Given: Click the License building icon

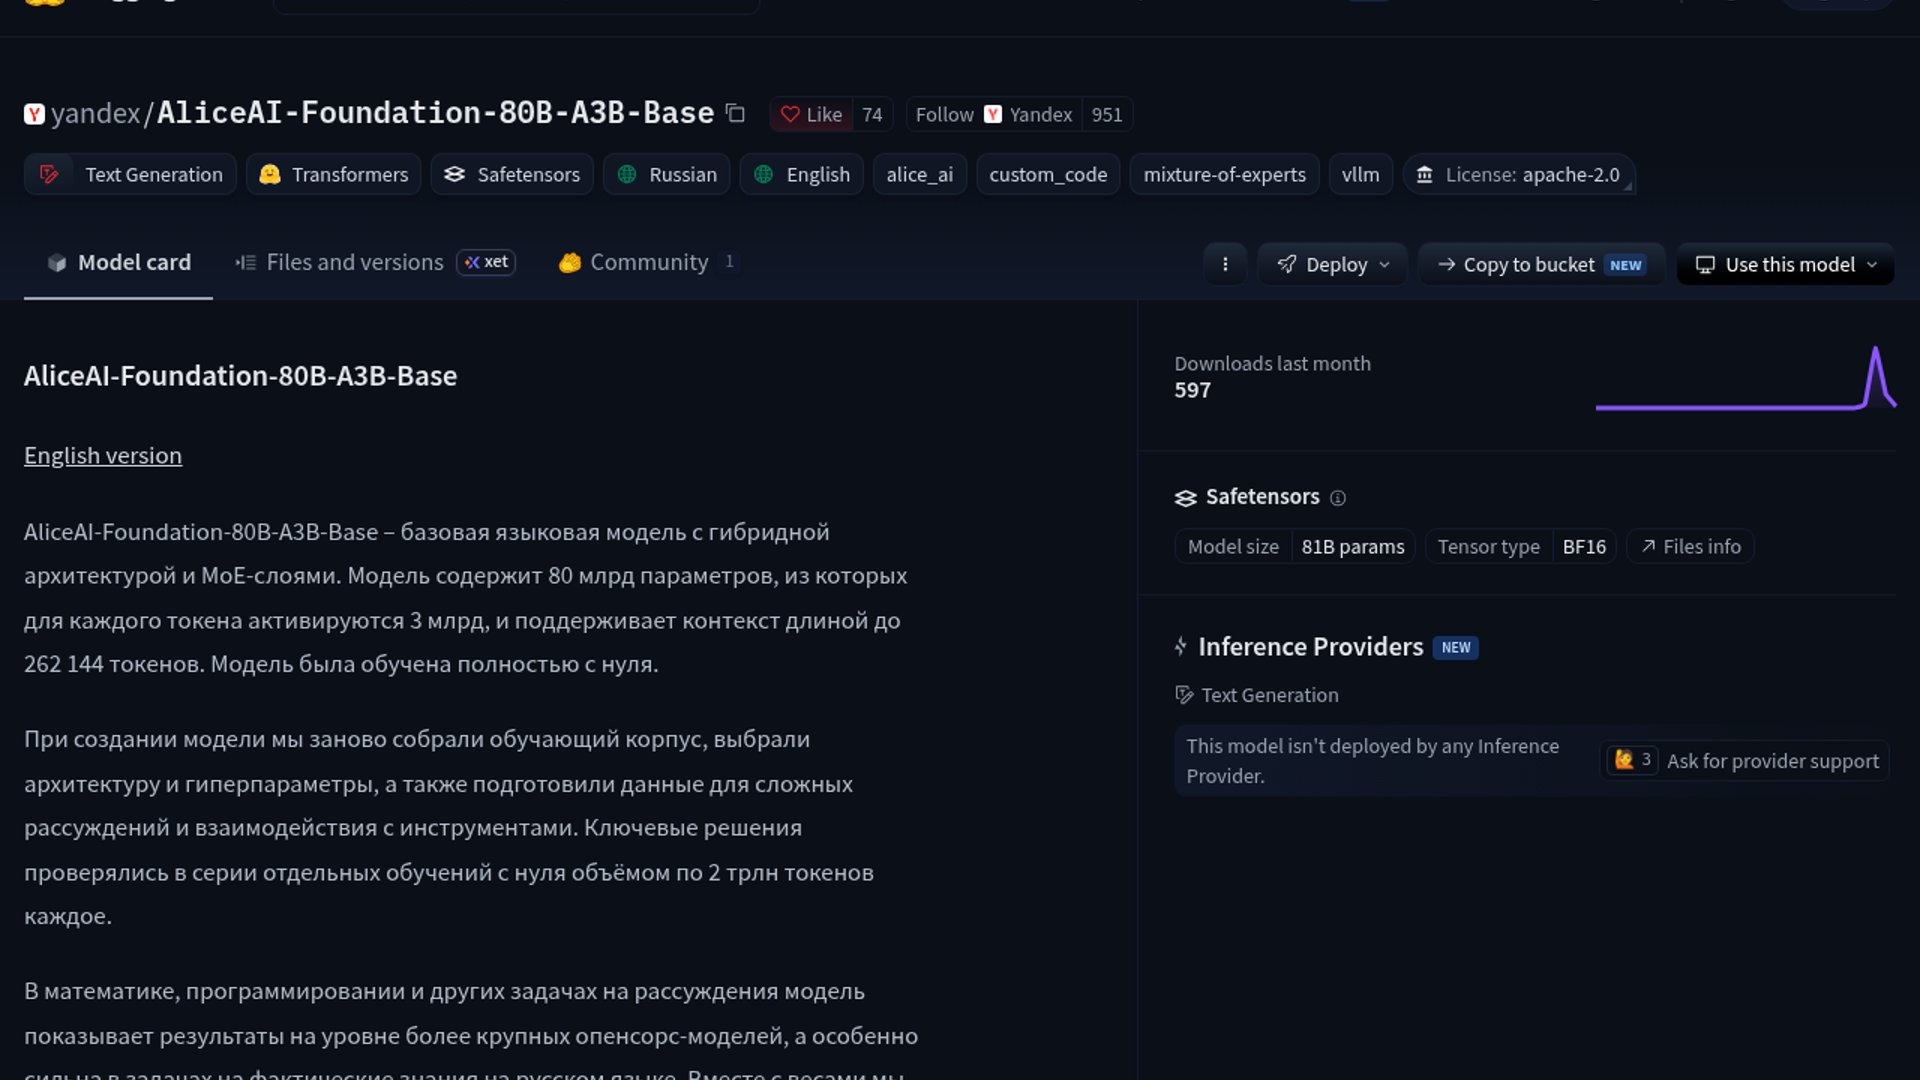Looking at the screenshot, I should 1425,175.
